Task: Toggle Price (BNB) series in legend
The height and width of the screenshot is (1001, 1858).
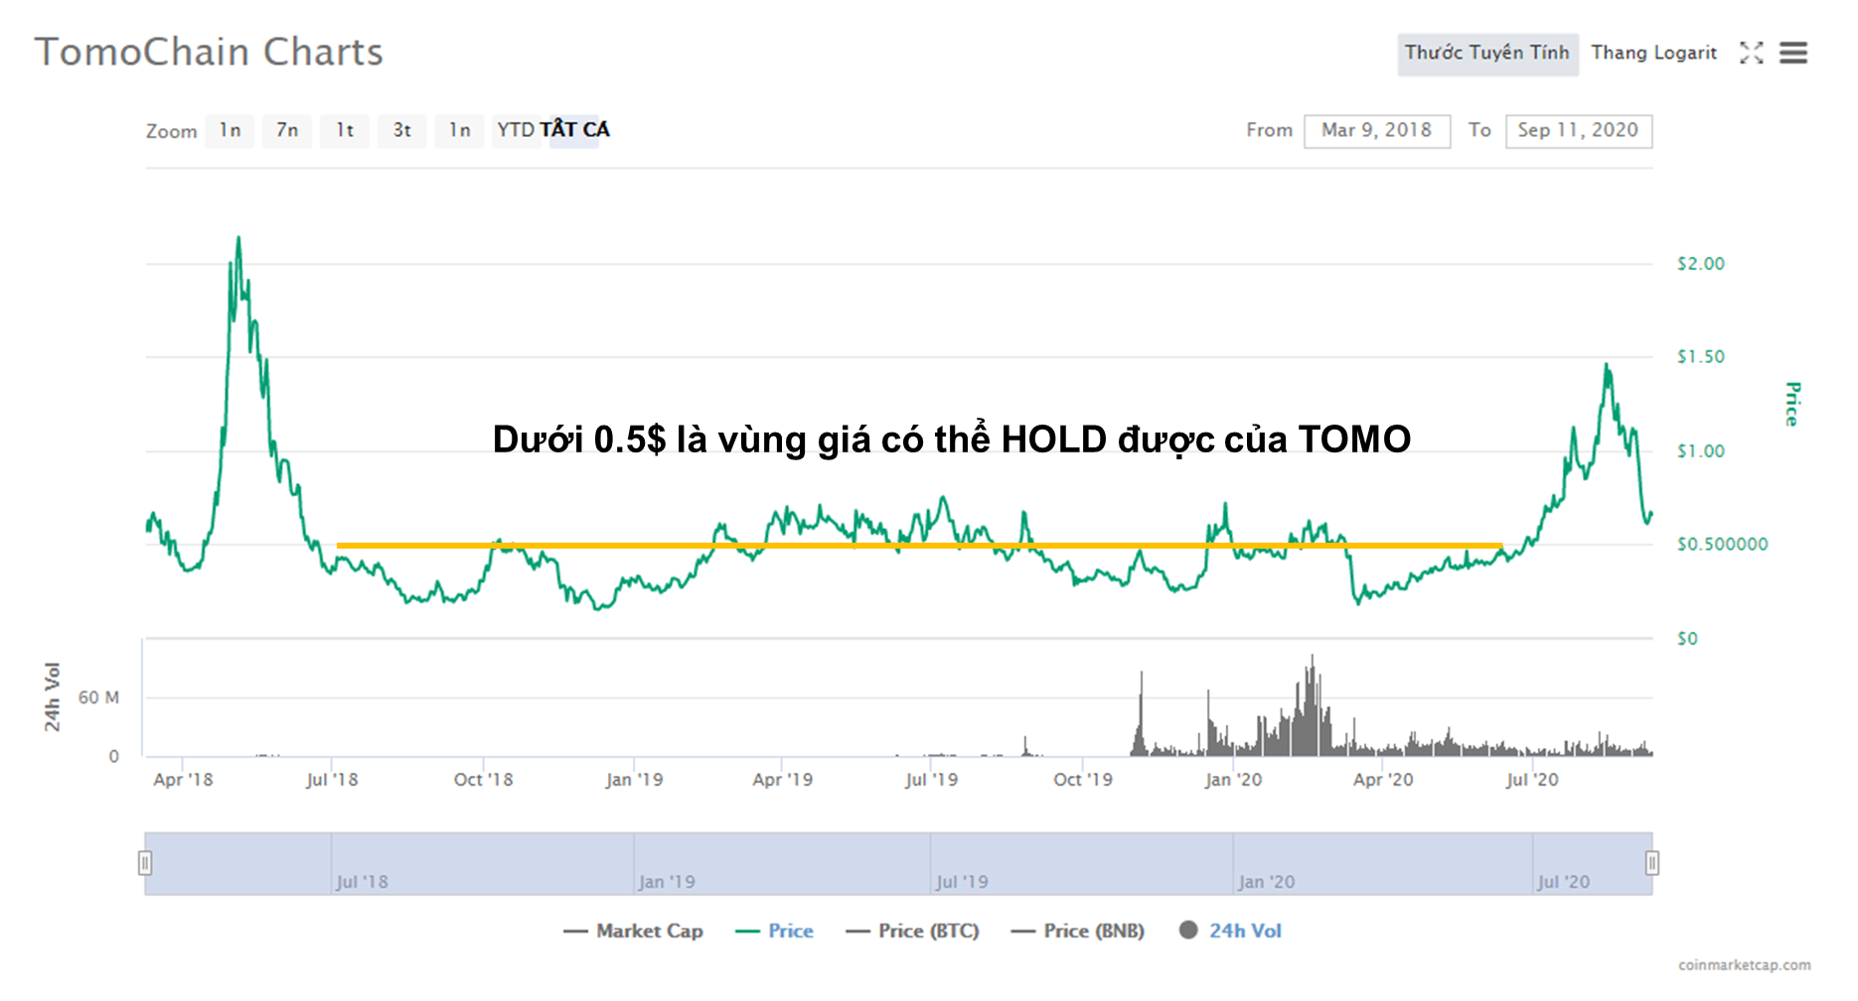Action: point(1078,931)
